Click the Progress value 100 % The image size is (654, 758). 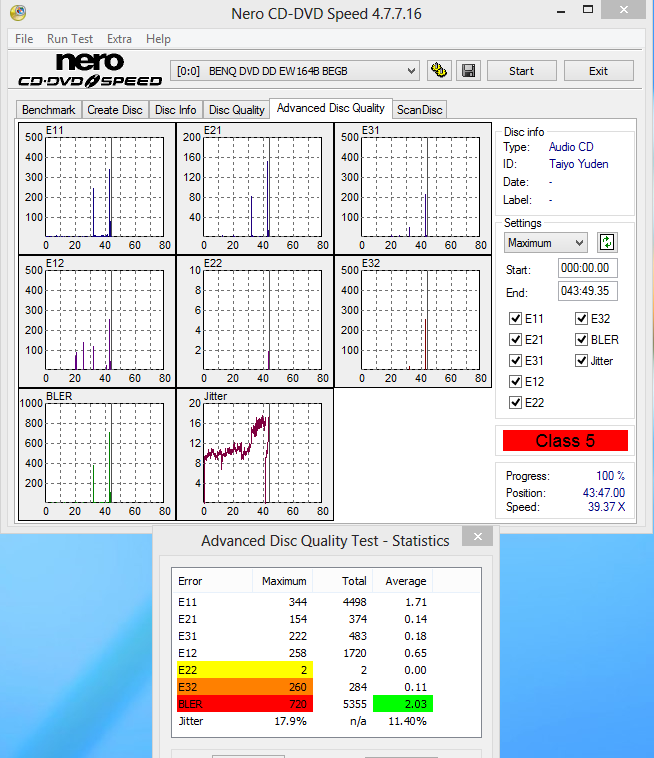[610, 476]
